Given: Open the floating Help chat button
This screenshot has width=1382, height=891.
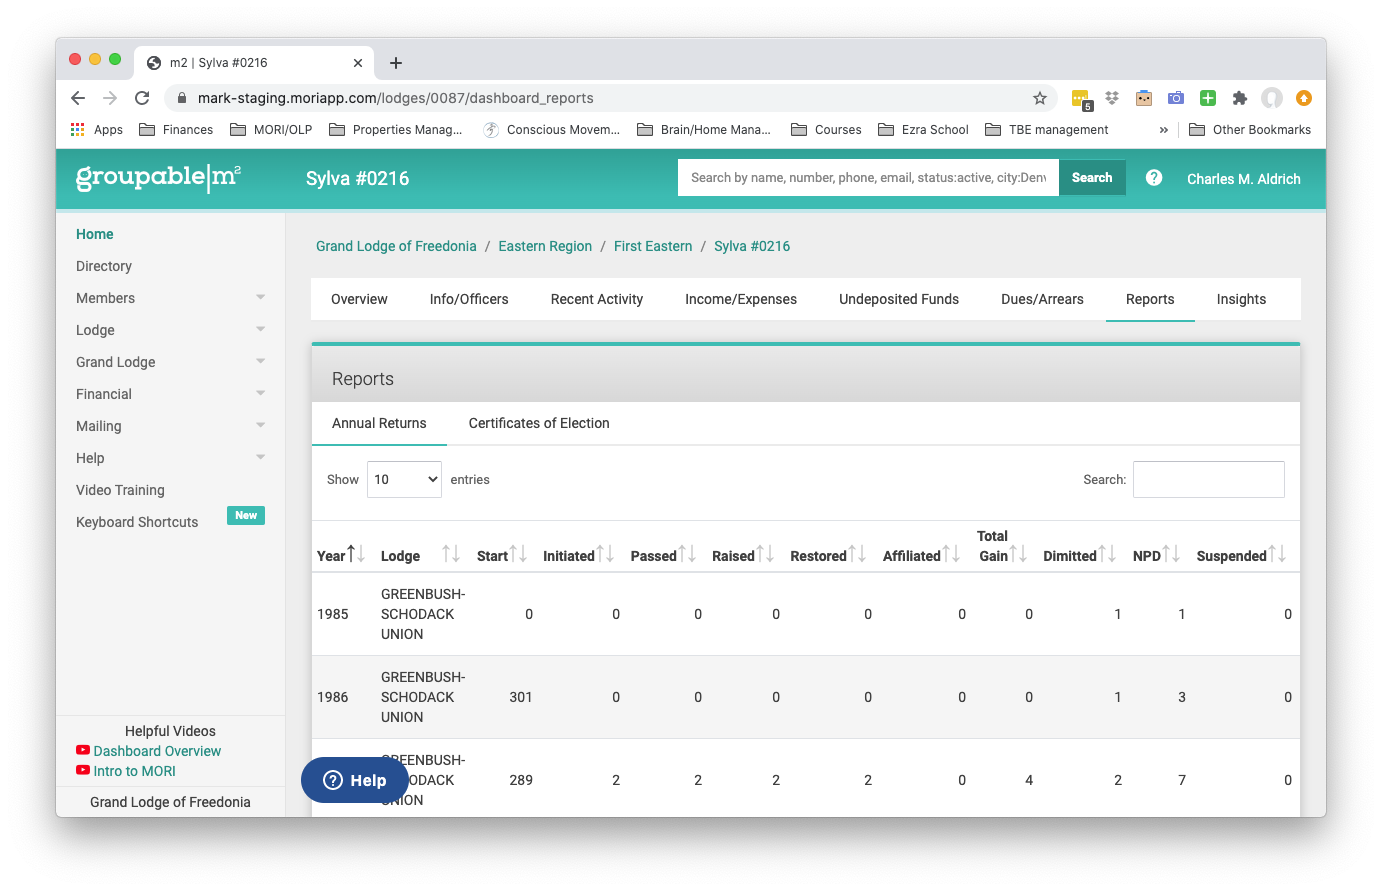Looking at the screenshot, I should click(x=355, y=780).
